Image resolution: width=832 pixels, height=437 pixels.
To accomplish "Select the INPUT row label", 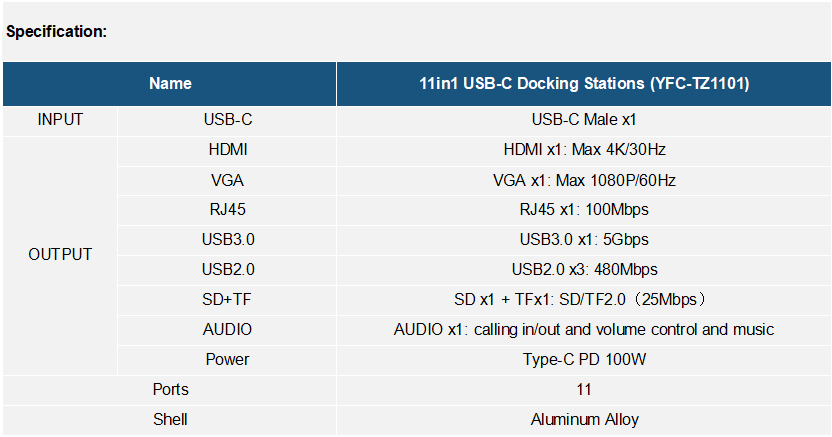I will (x=60, y=120).
